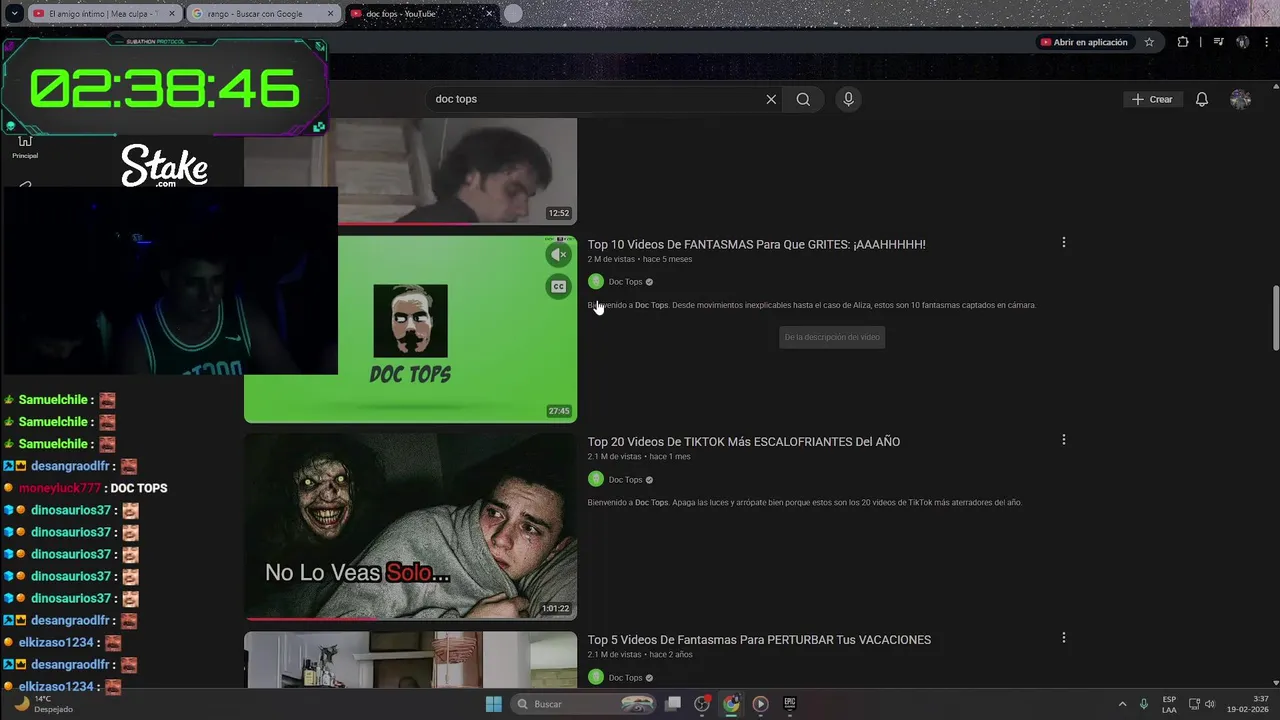Click Doc Tops avatar beside TIKTOK video
Screen dimensions: 1280x720
click(x=596, y=479)
